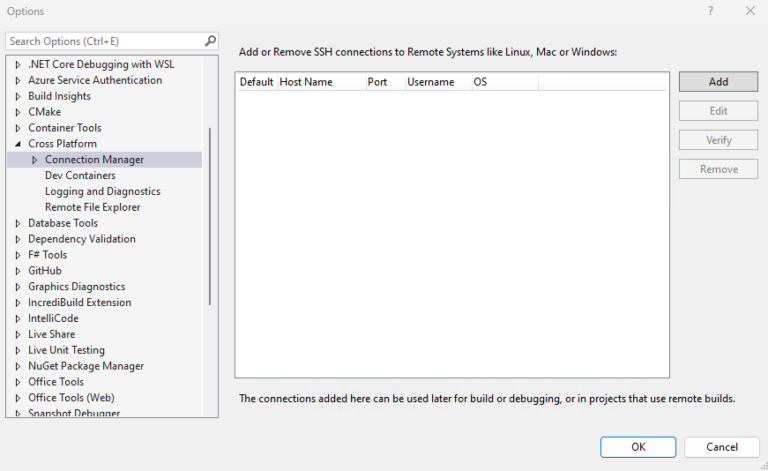Select Remote File Explorer option

[x=92, y=208]
